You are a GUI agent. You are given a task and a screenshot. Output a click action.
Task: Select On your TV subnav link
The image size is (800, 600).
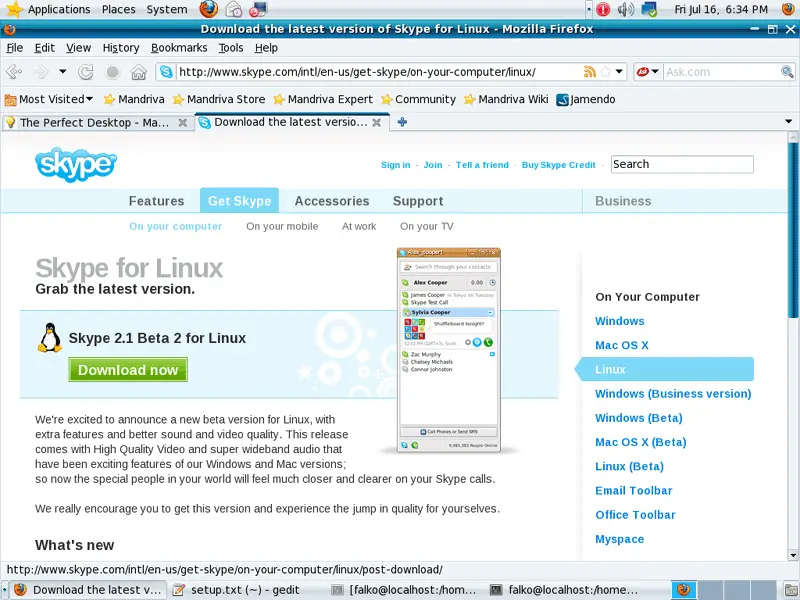tap(427, 226)
